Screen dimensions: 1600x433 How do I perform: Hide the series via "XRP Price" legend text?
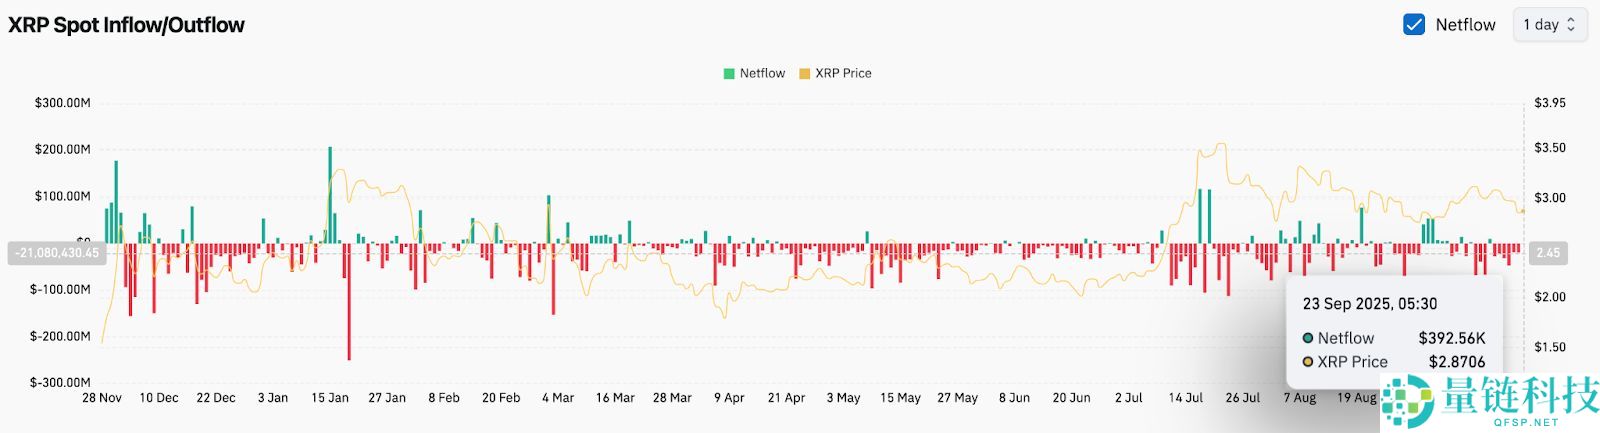[843, 73]
